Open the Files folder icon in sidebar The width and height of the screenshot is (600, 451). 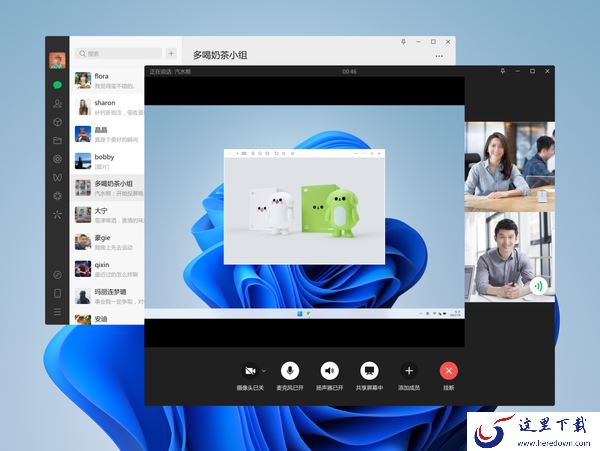pos(57,140)
